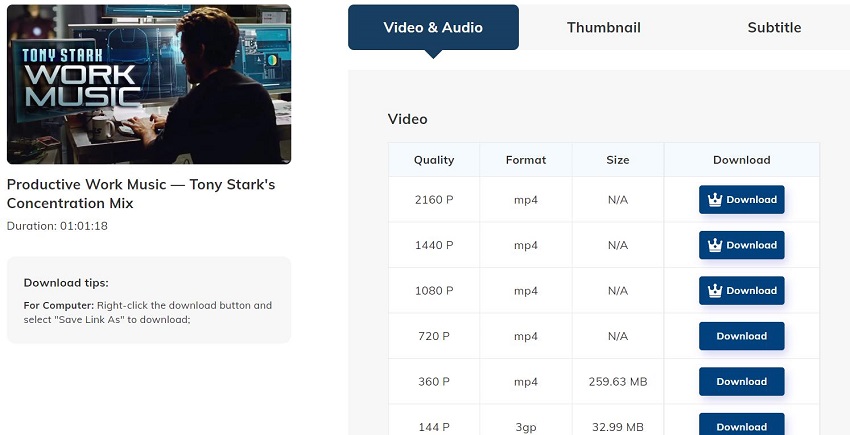The width and height of the screenshot is (850, 435).
Task: Switch to the Subtitle tab
Action: (774, 28)
